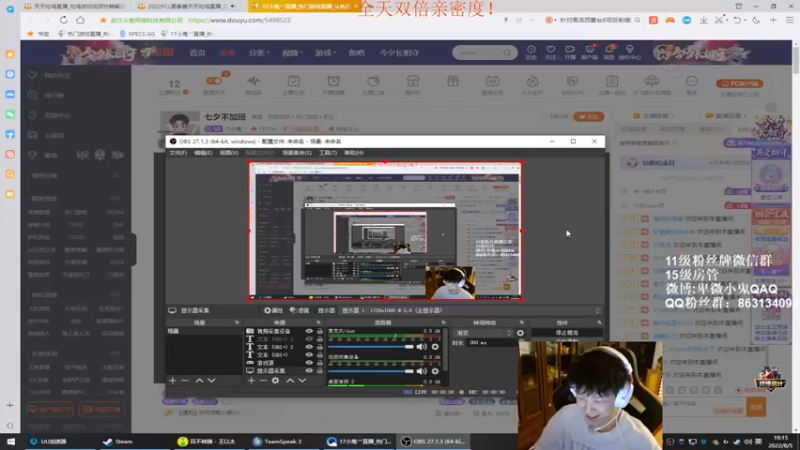Screen dimensions: 800x450
Task: Open transition settings gear beside 渐变
Action: point(520,333)
